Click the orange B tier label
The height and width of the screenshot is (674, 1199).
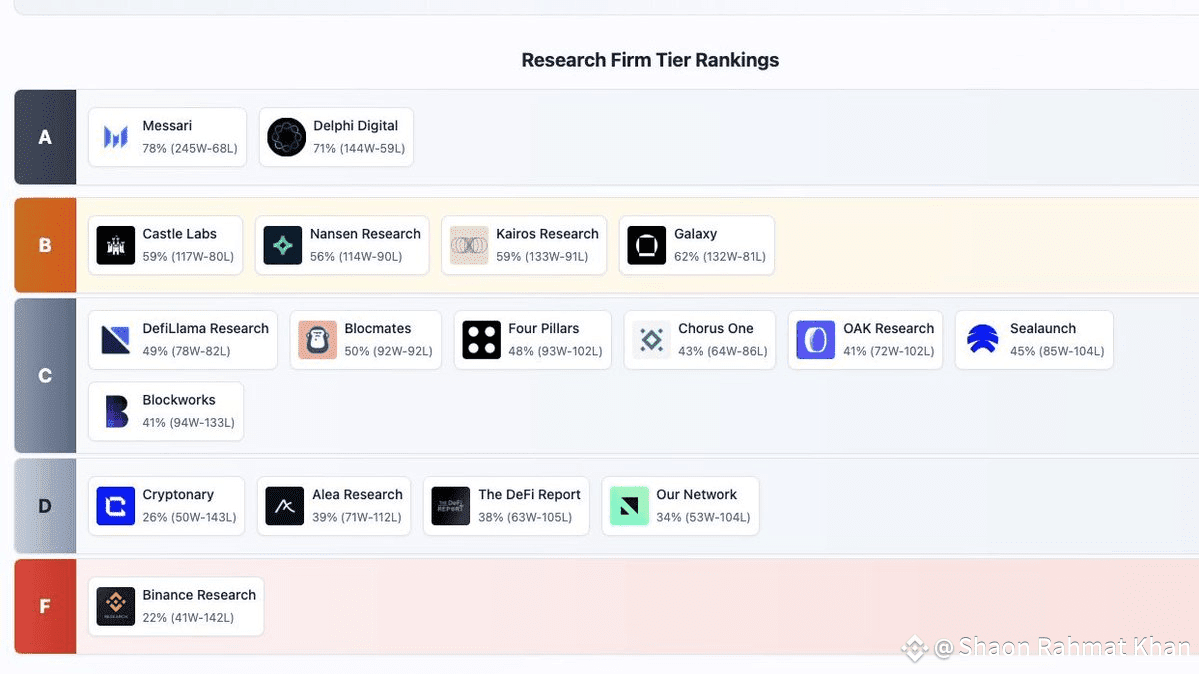point(45,246)
